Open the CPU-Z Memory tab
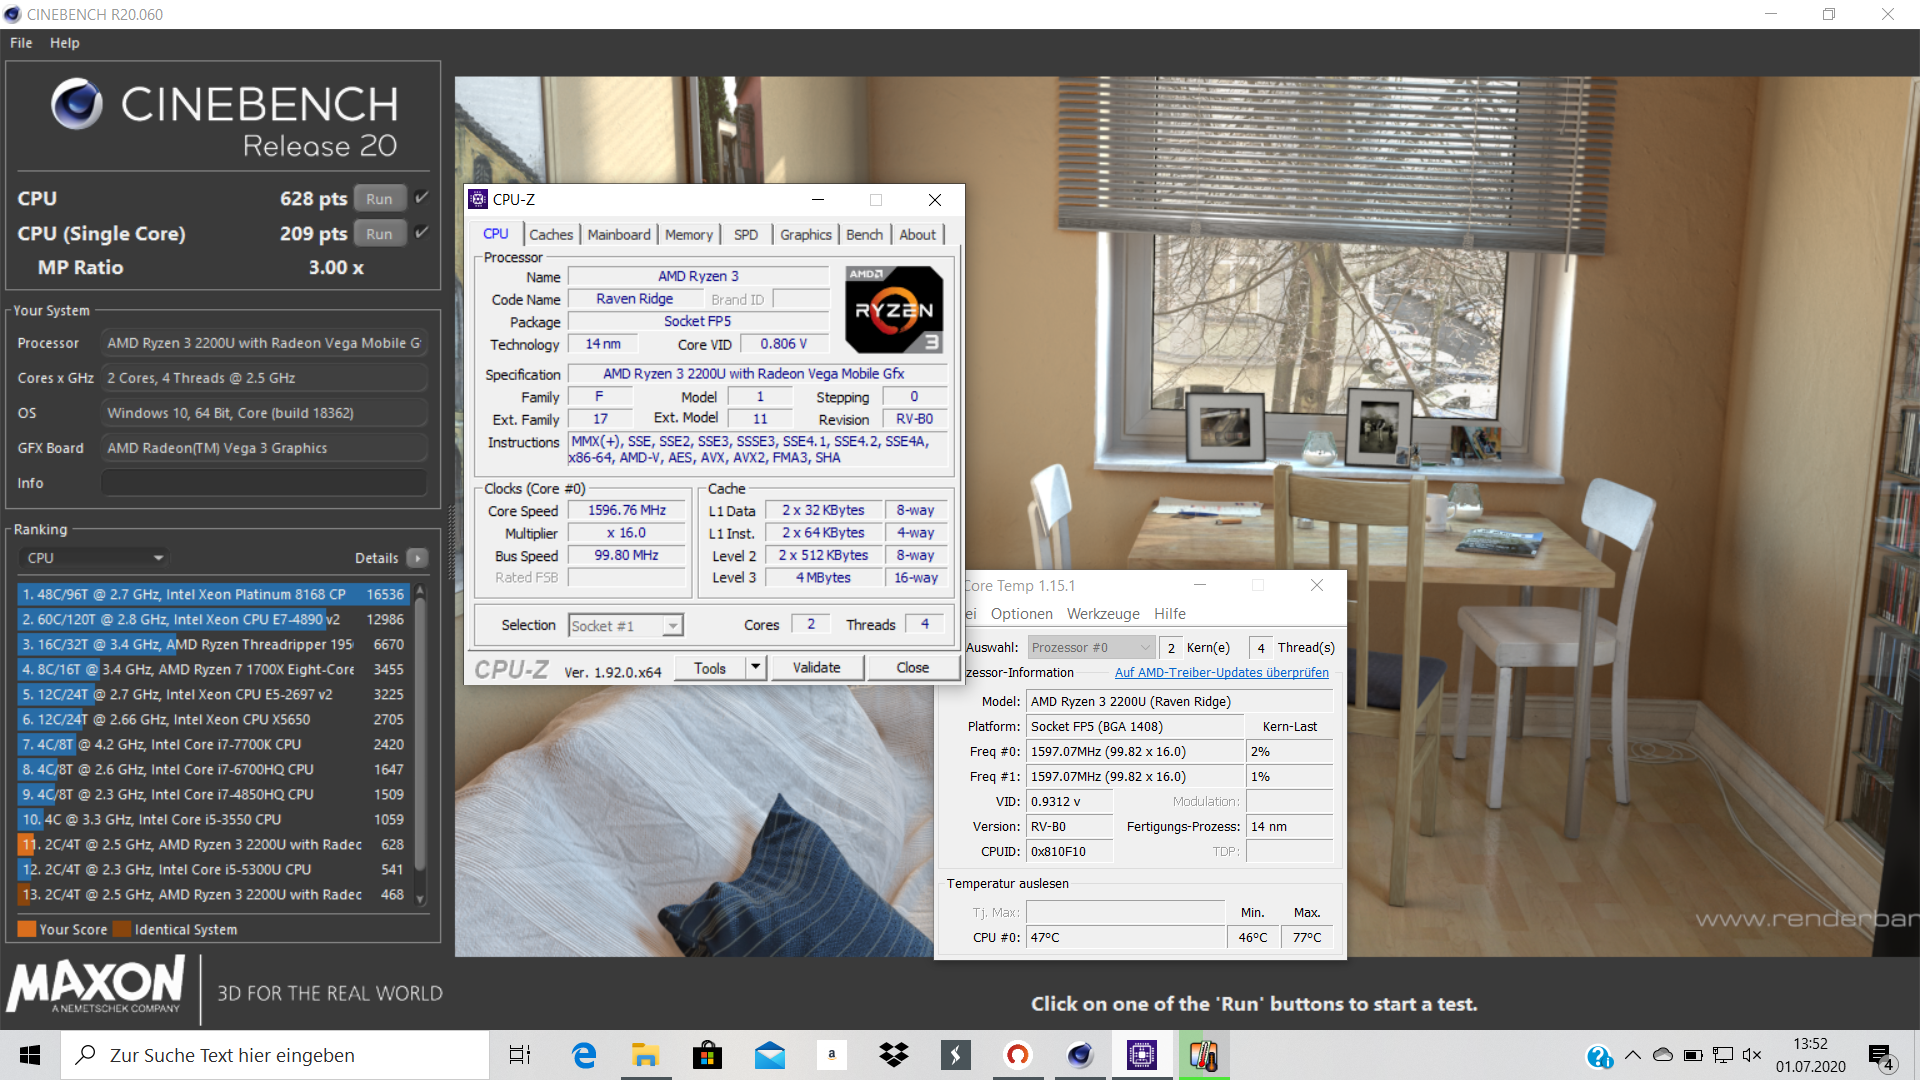The height and width of the screenshot is (1080, 1920). [x=689, y=234]
